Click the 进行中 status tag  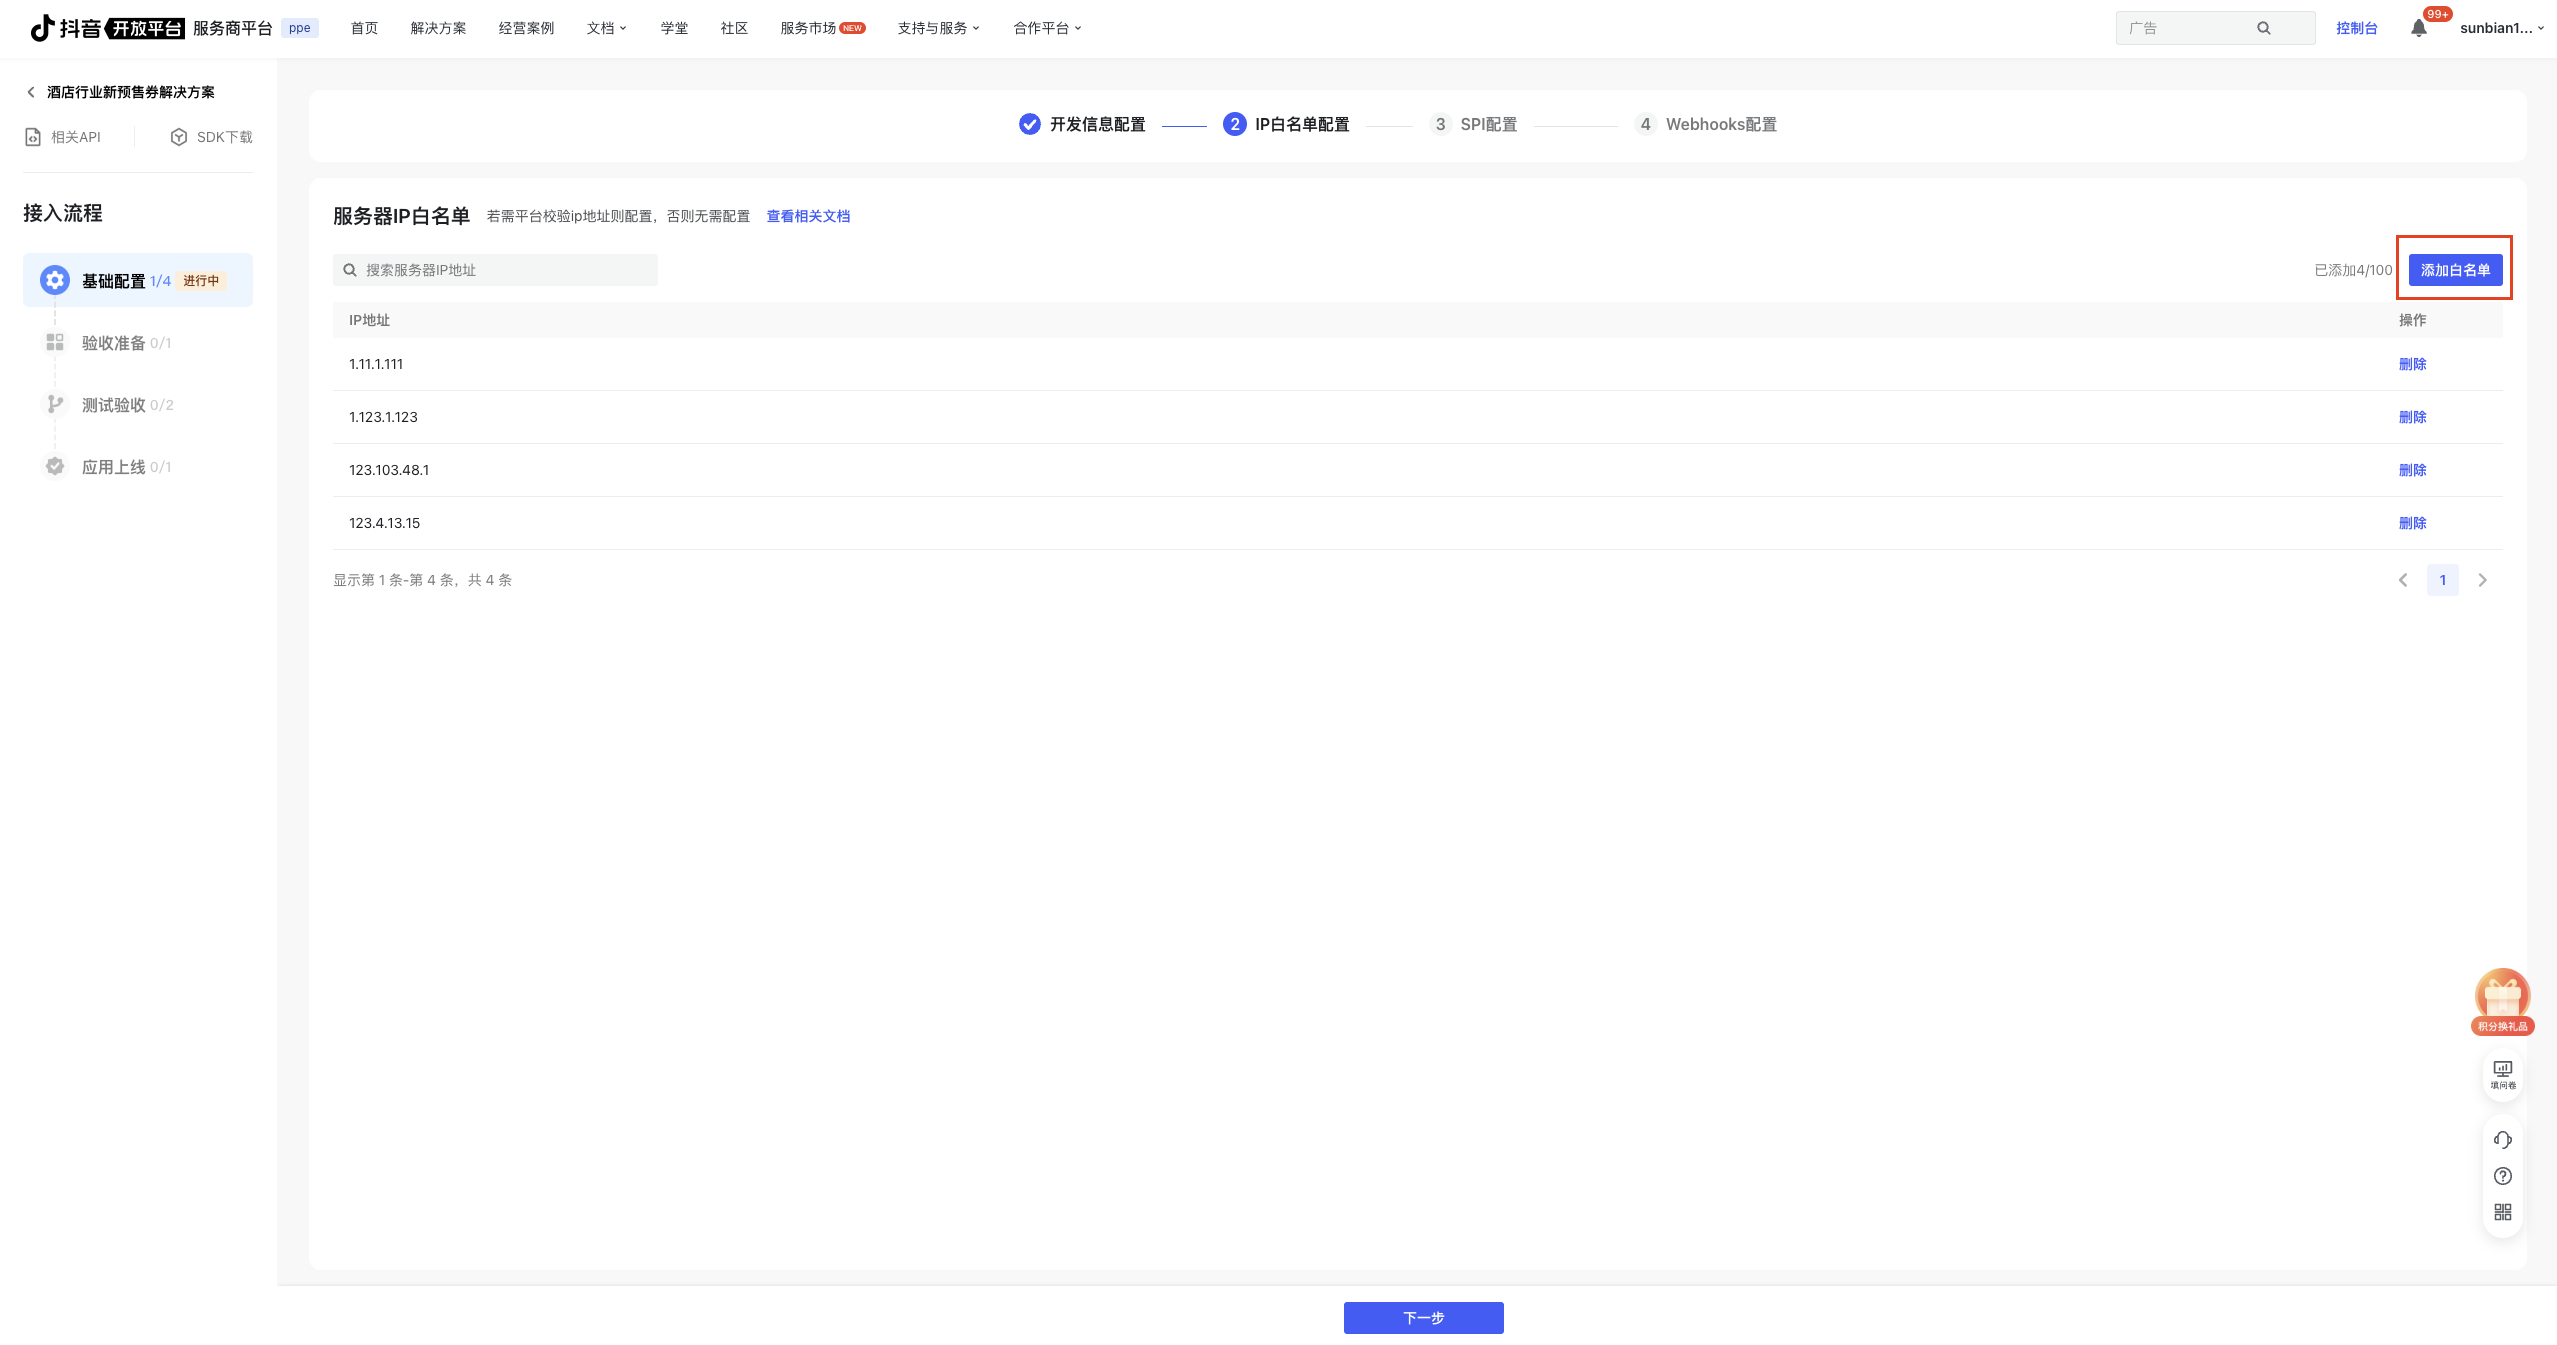click(x=201, y=281)
